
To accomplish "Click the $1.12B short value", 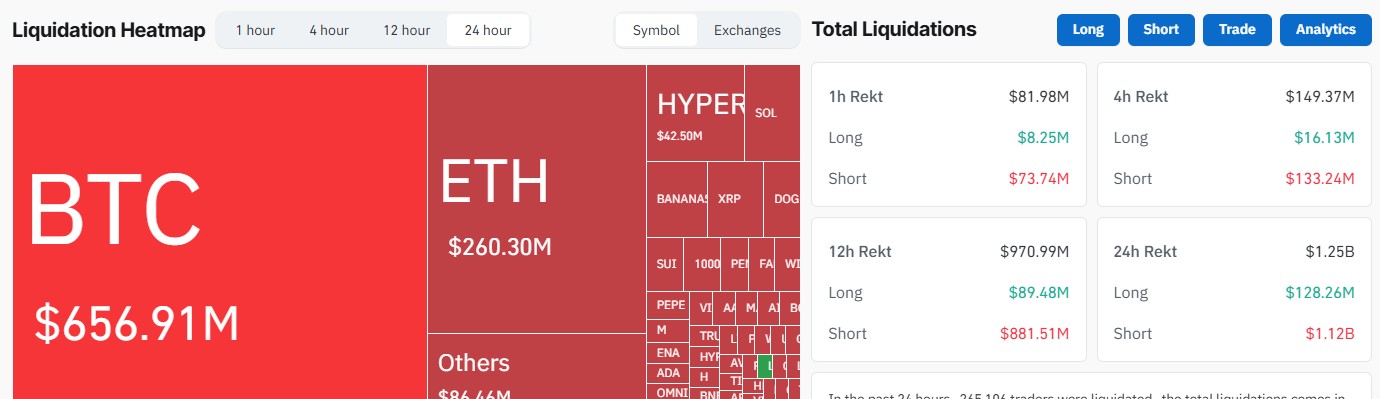I will [x=1330, y=334].
